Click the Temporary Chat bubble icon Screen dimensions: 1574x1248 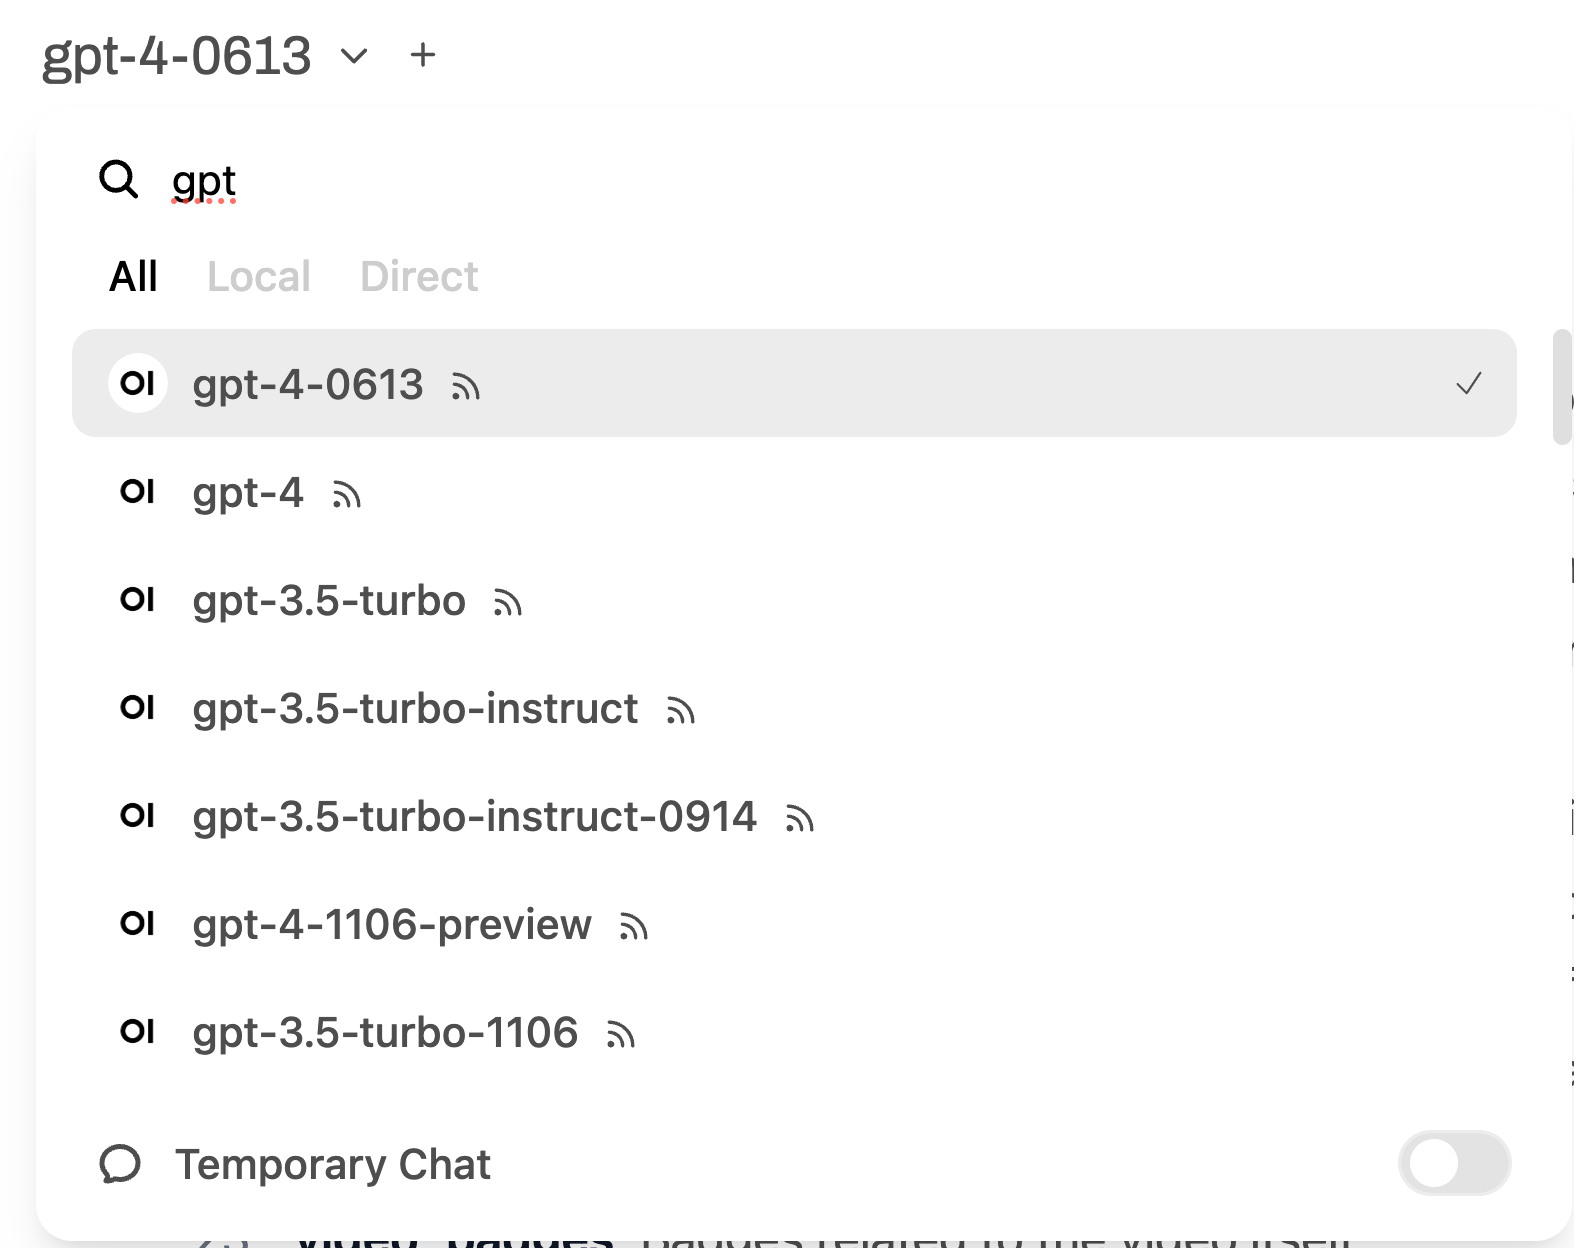[x=120, y=1164]
